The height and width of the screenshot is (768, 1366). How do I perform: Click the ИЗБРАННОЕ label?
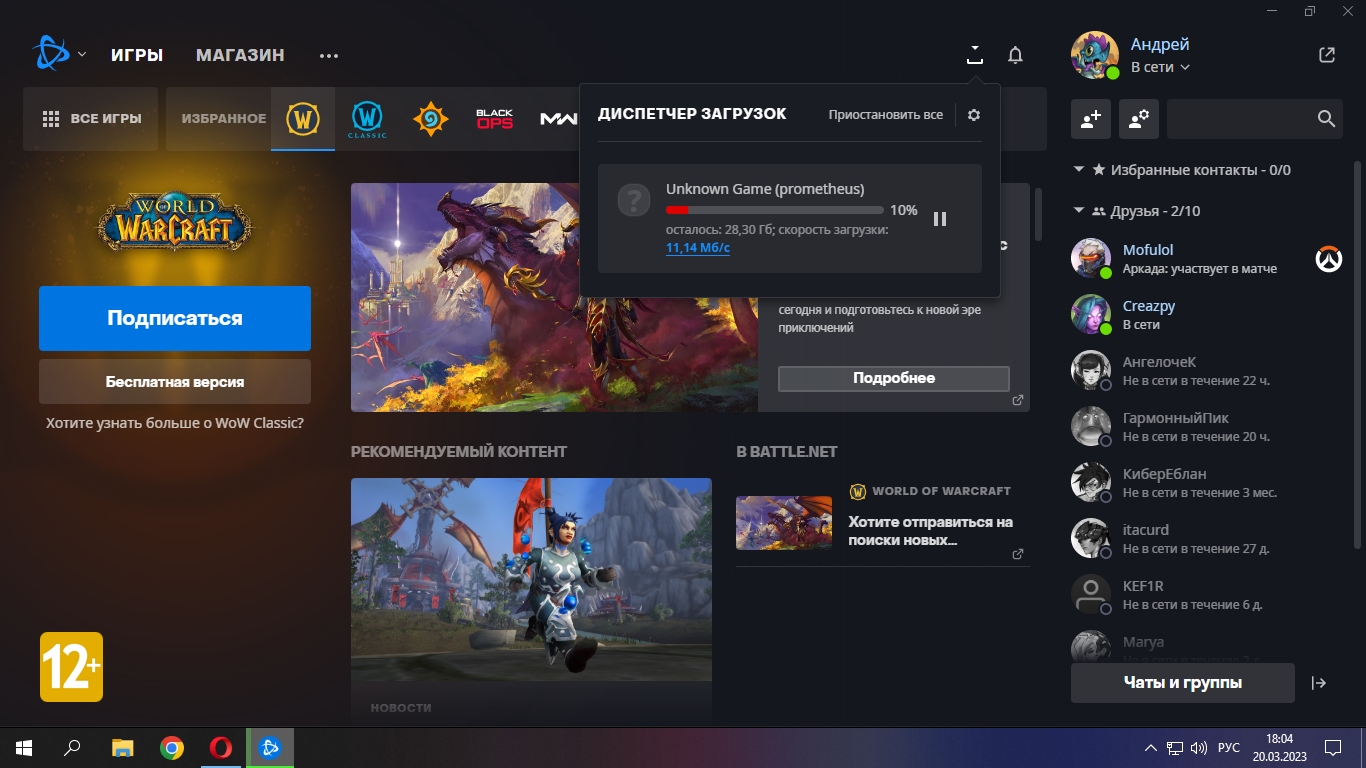point(224,119)
